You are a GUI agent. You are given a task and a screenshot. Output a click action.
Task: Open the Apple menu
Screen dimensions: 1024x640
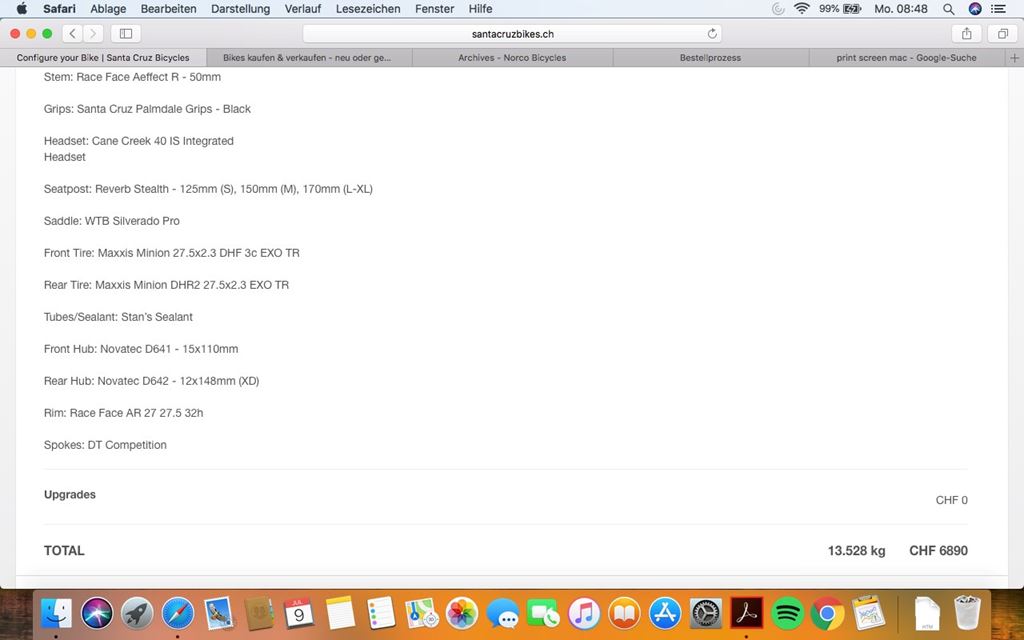[21, 9]
